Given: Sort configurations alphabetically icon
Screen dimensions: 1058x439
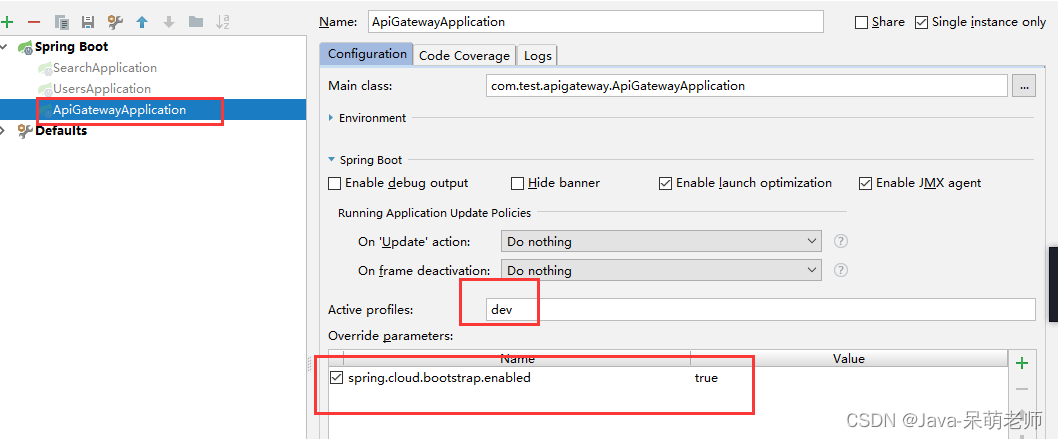Looking at the screenshot, I should (223, 22).
